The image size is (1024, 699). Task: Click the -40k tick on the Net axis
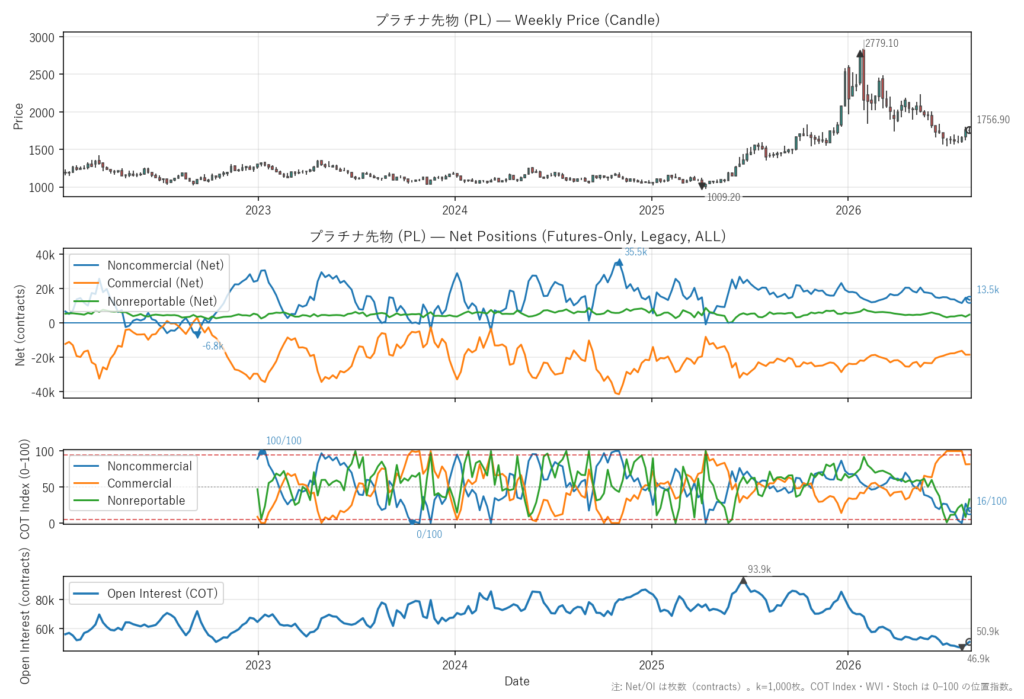[x=42, y=393]
